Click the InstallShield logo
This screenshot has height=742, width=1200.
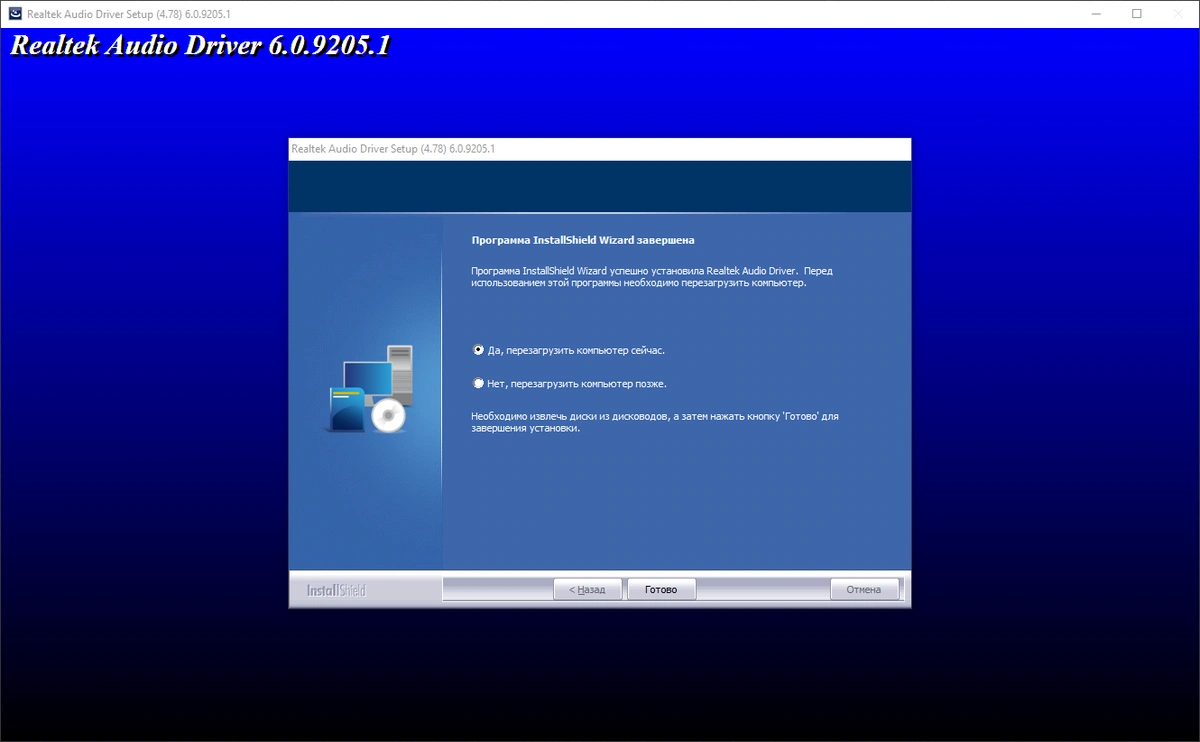point(336,591)
